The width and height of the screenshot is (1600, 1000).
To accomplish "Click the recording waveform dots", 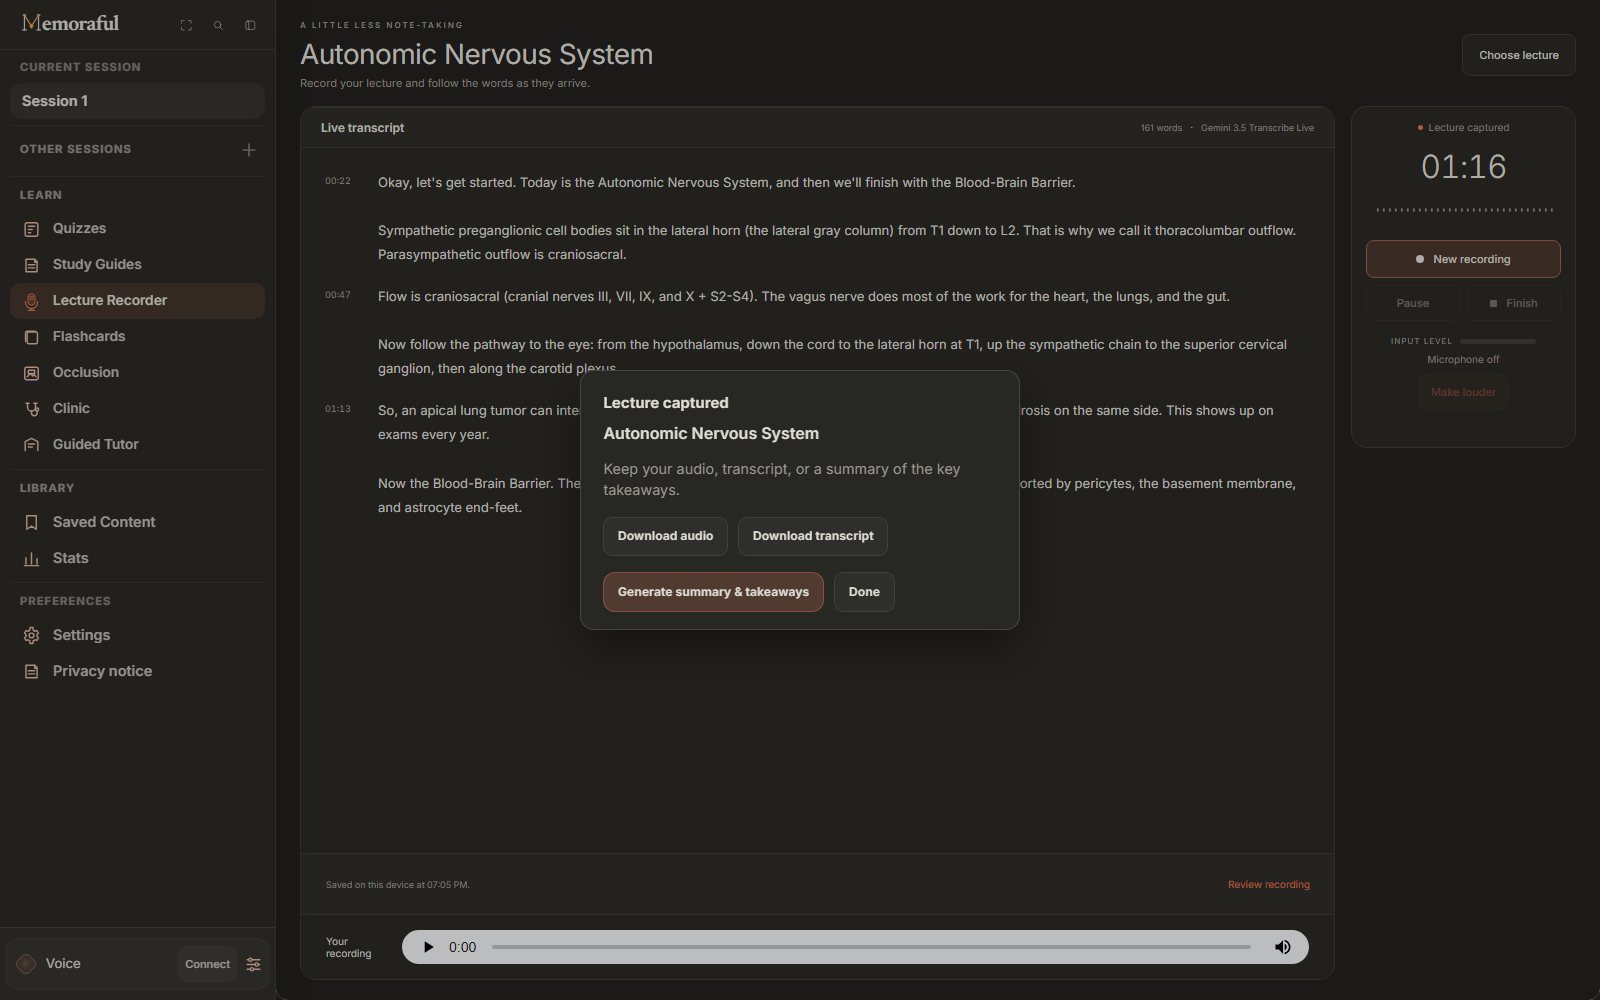I will [1464, 210].
